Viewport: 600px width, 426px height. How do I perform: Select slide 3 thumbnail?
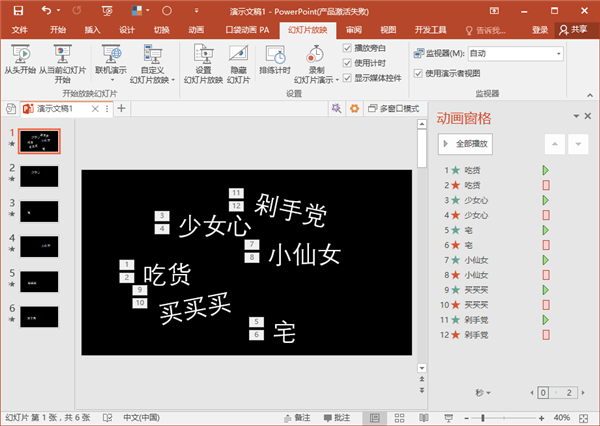click(x=39, y=212)
